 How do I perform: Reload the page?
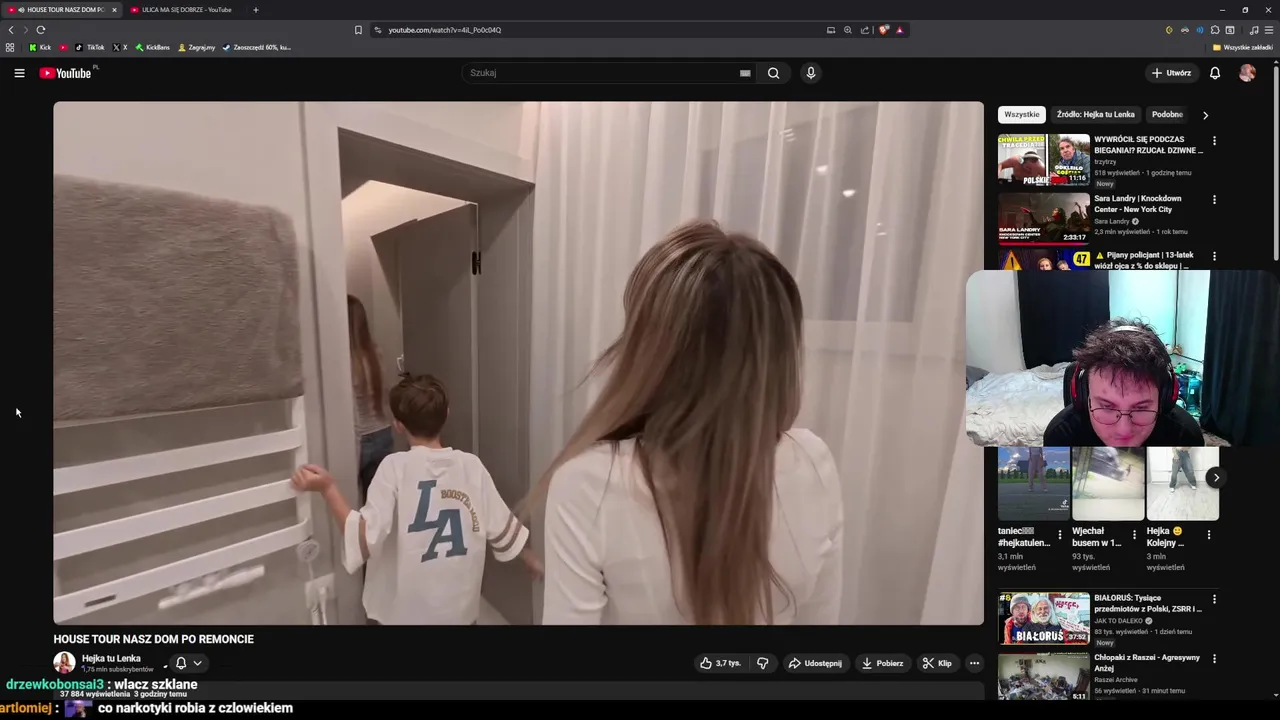point(41,30)
